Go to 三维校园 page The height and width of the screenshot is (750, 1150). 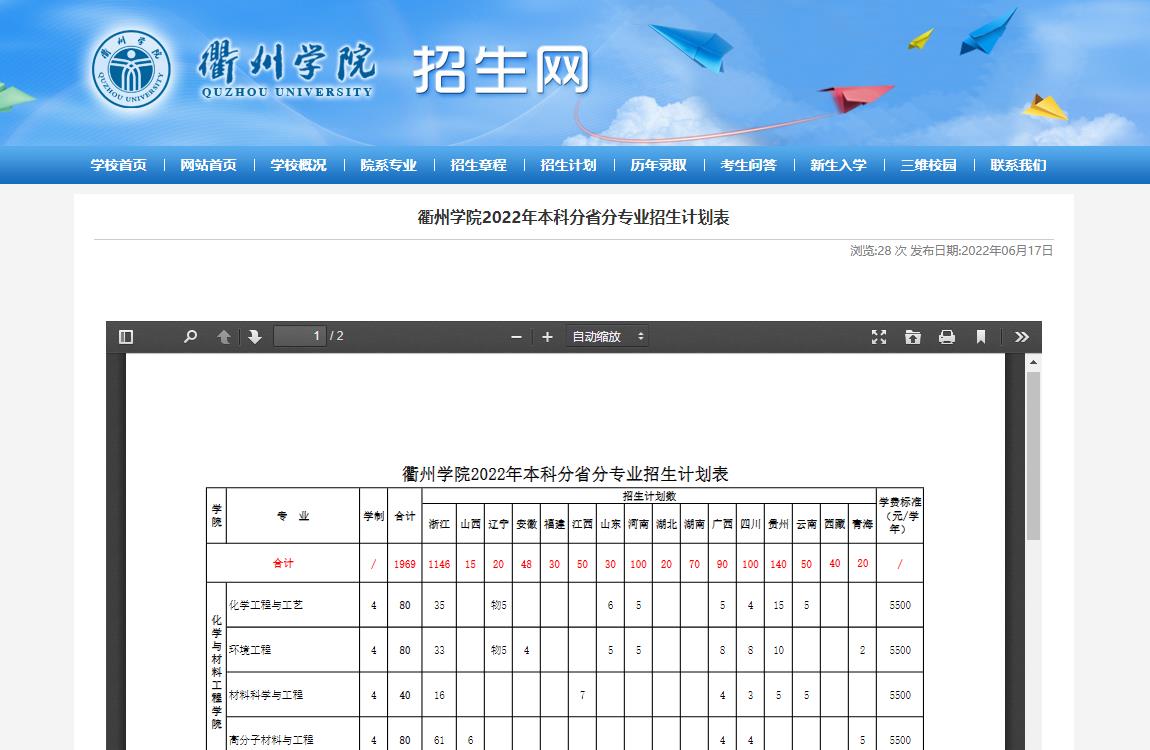[929, 165]
